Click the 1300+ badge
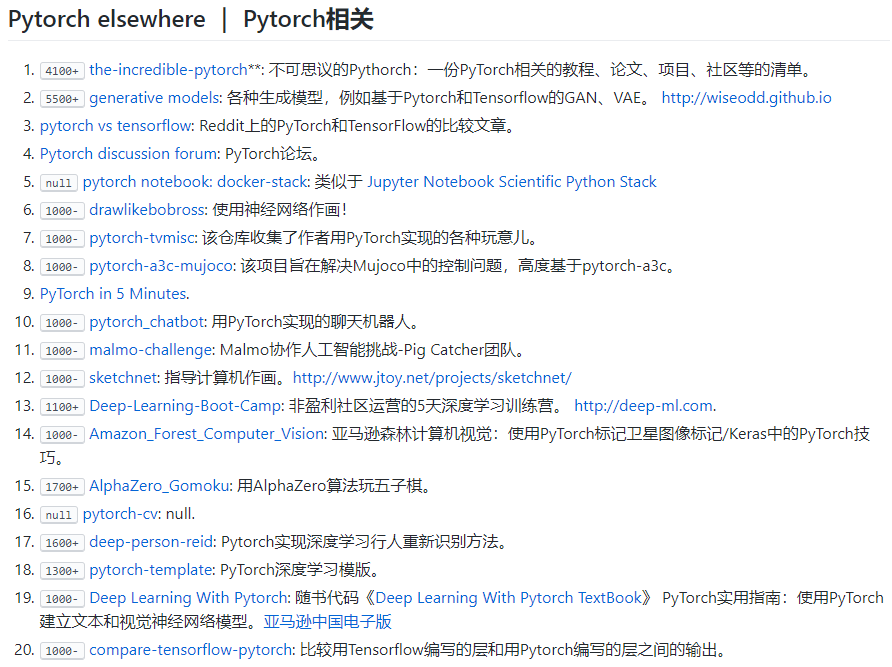Screen dimensions: 892x667 (62, 570)
